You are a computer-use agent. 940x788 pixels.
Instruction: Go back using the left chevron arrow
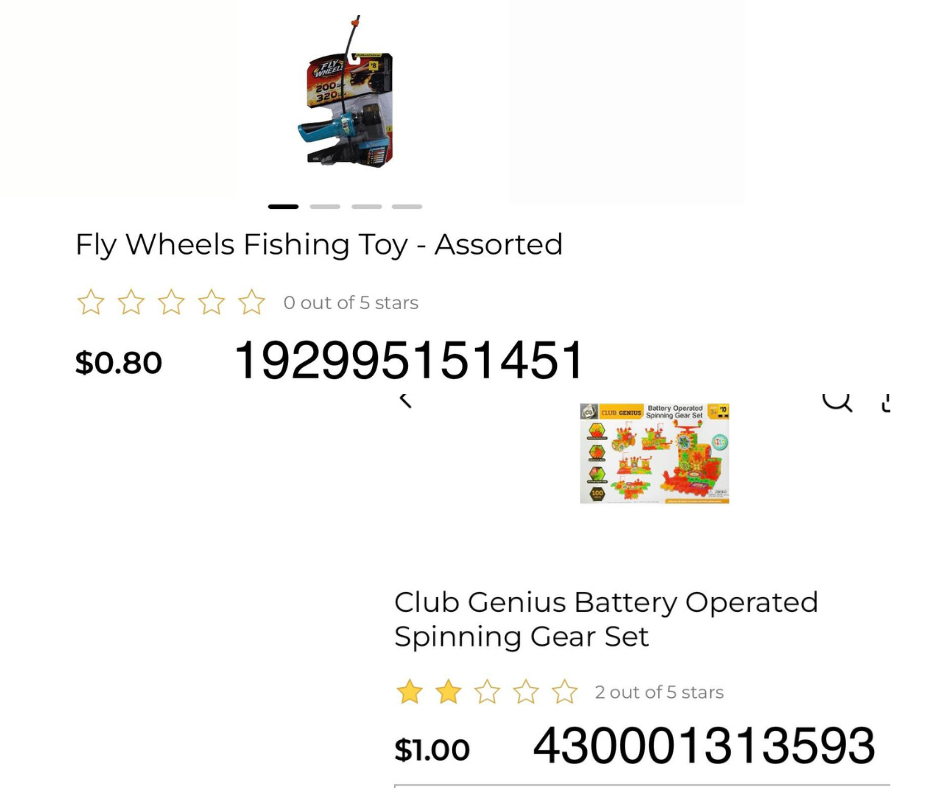[x=405, y=400]
